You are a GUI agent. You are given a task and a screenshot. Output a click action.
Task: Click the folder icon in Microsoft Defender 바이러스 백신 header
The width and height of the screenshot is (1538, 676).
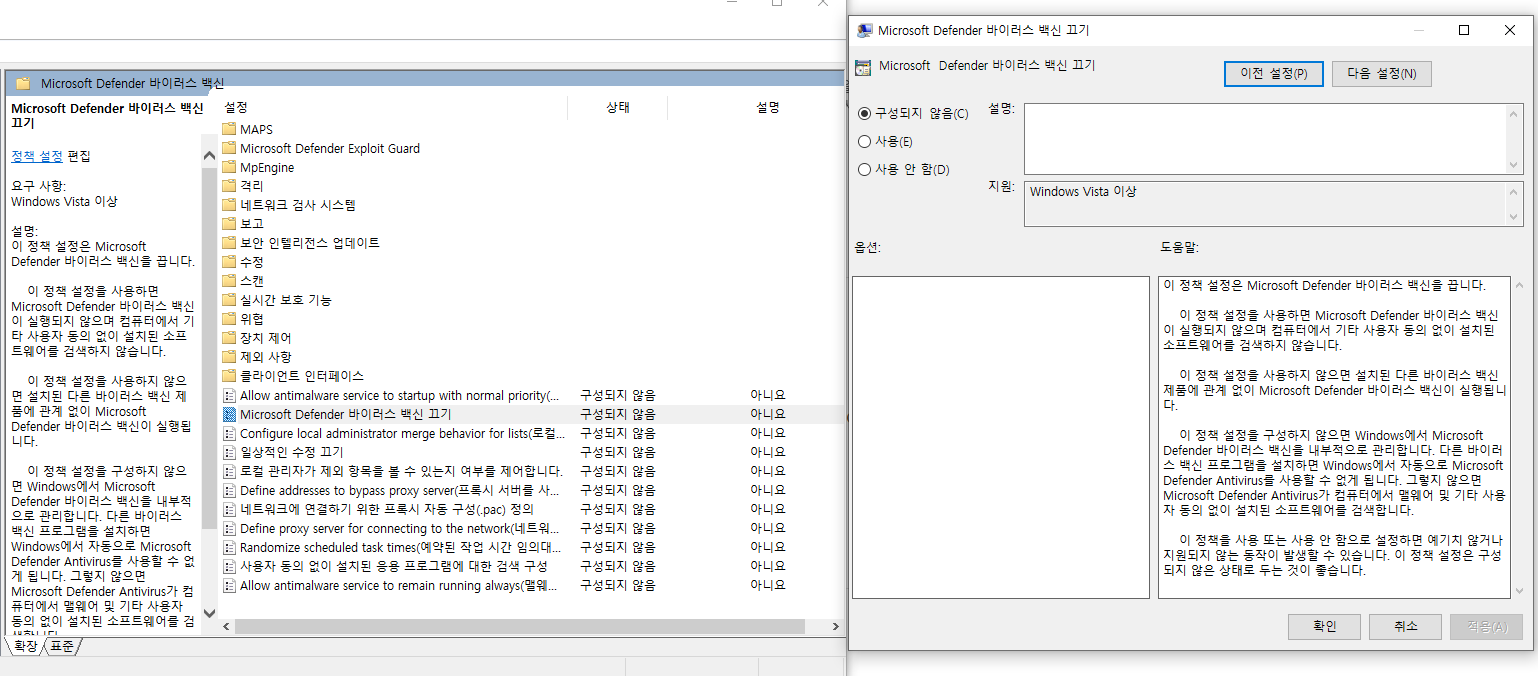pyautogui.click(x=23, y=83)
